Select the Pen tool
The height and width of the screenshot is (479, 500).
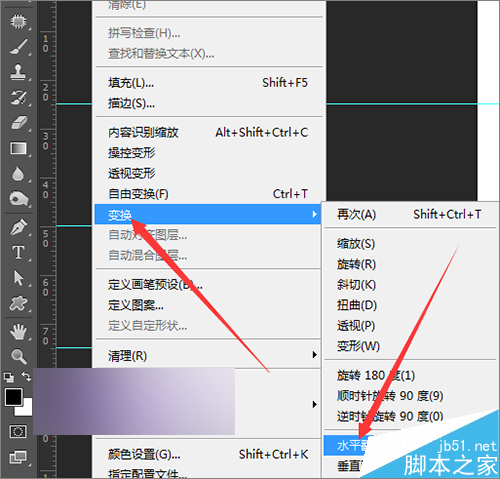point(18,227)
